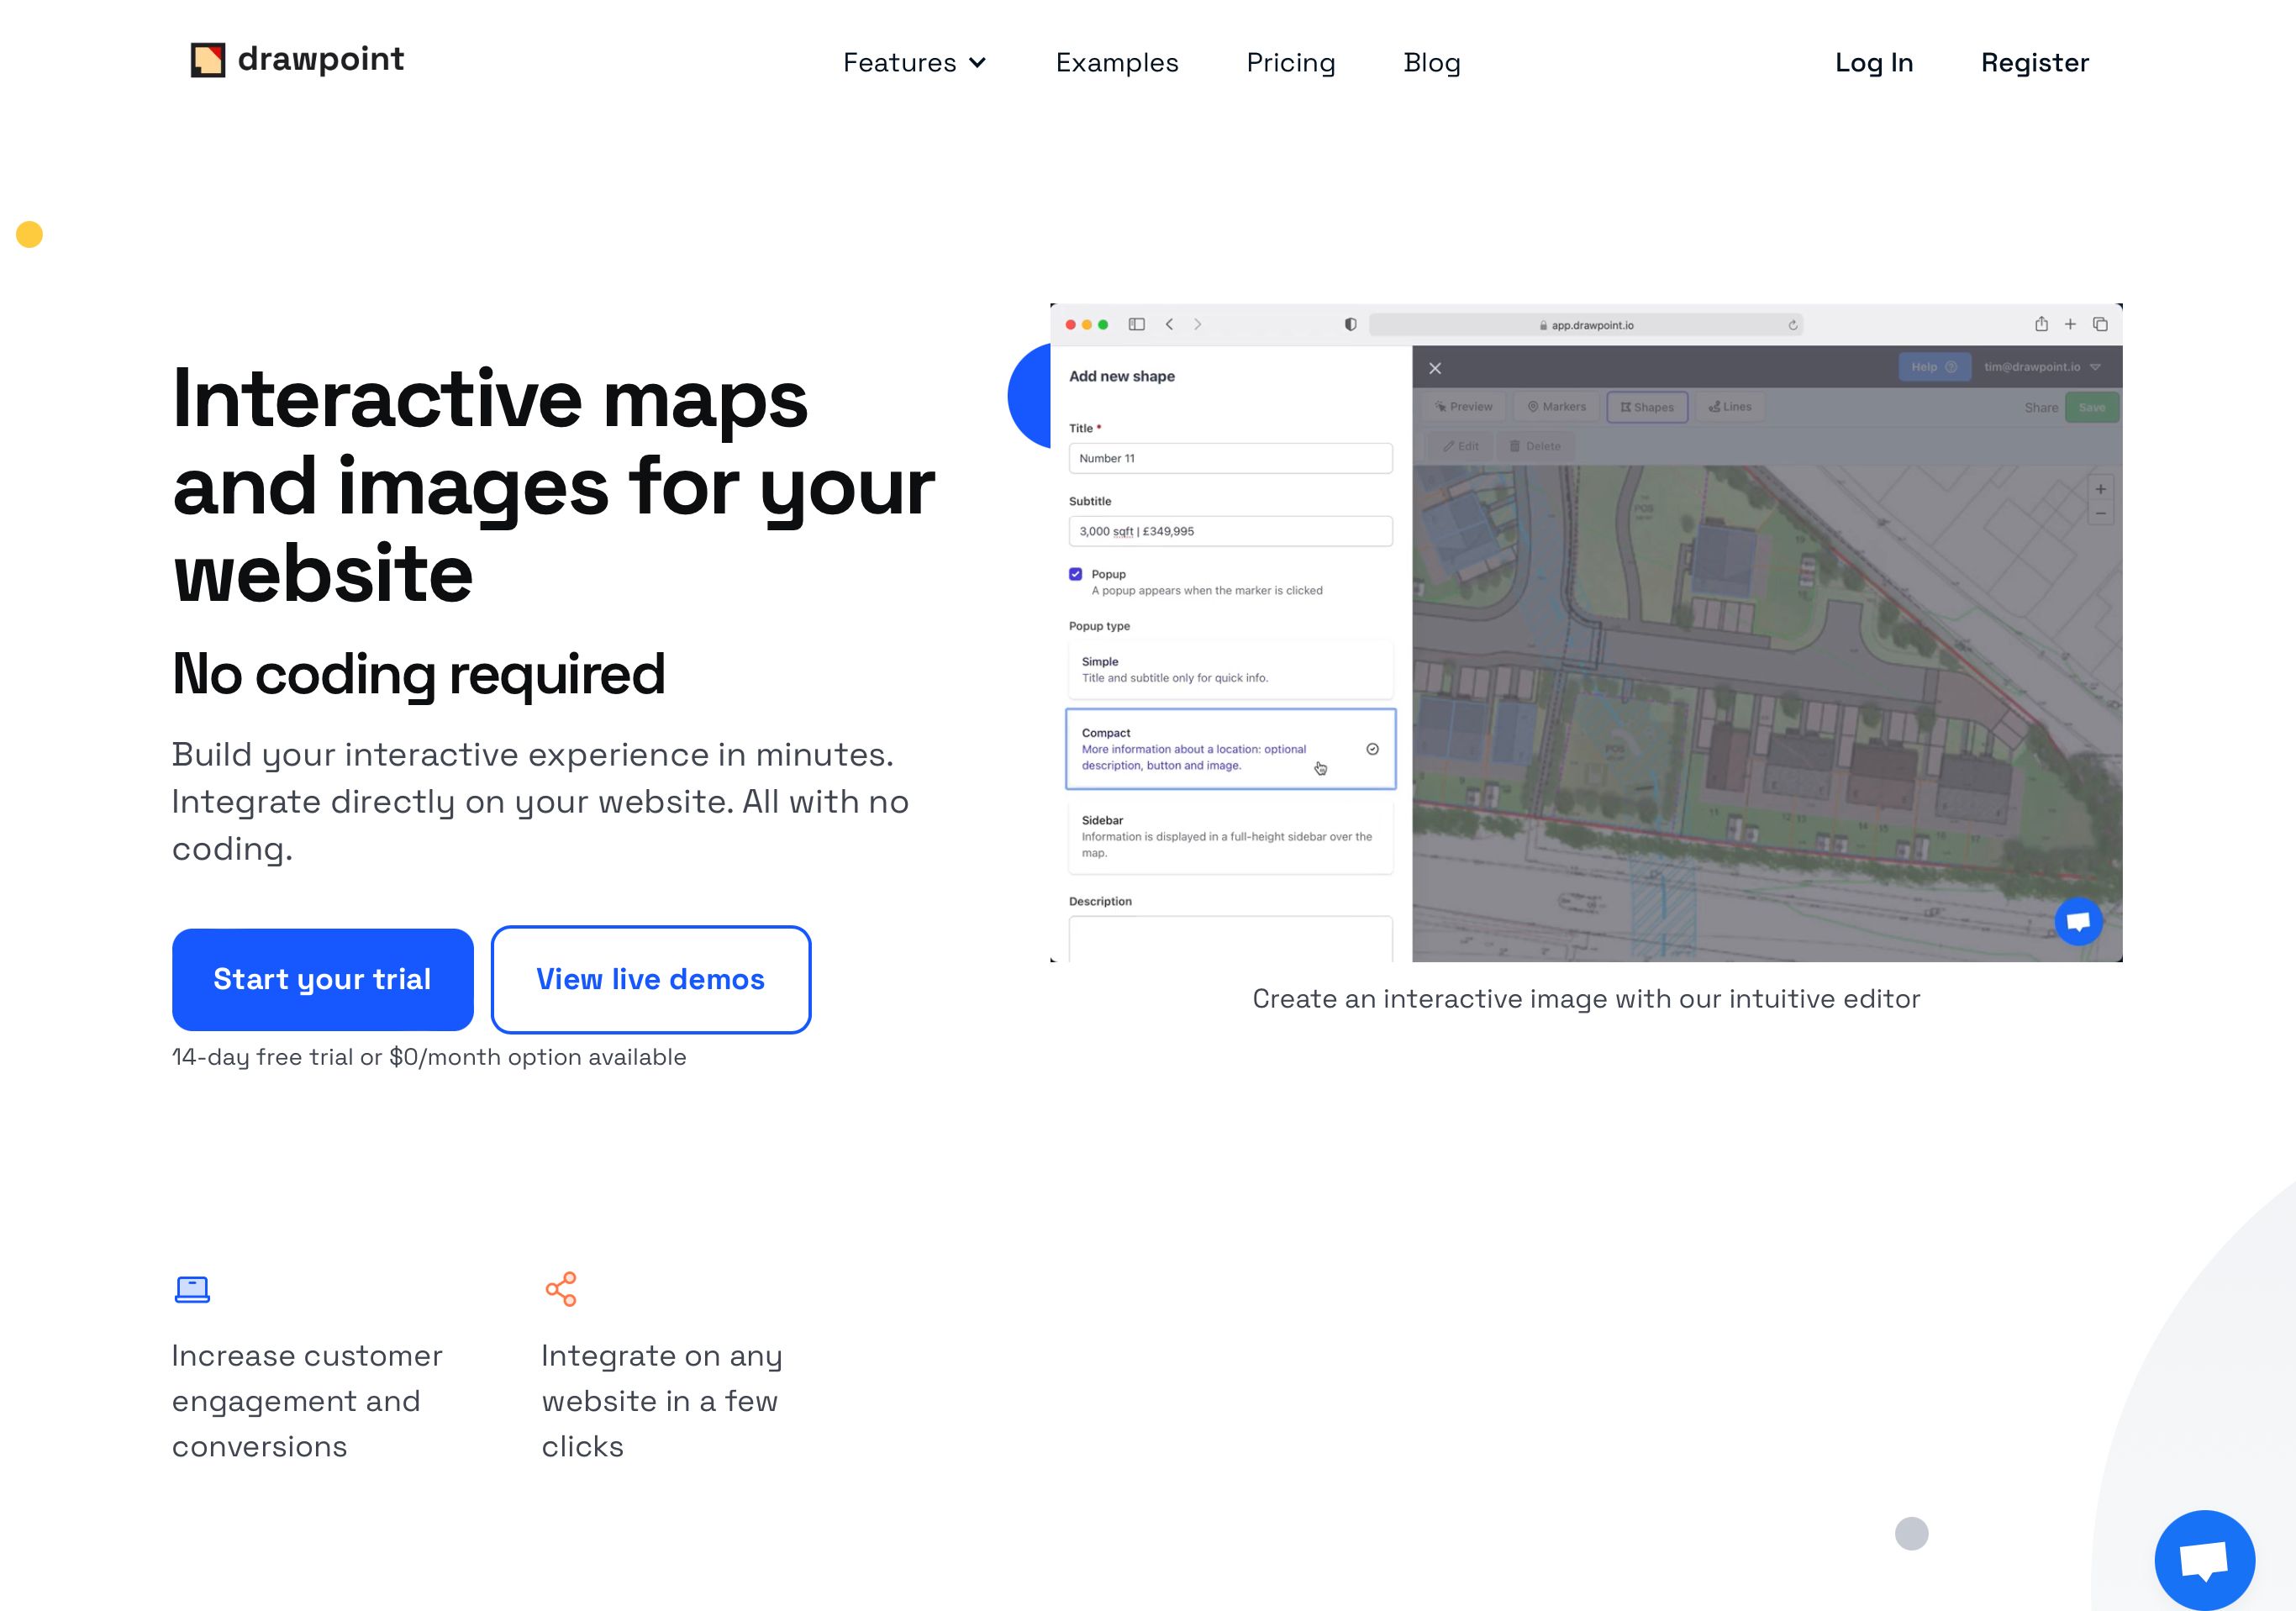Open the Pricing page
2296x1611 pixels.
pyautogui.click(x=1290, y=62)
